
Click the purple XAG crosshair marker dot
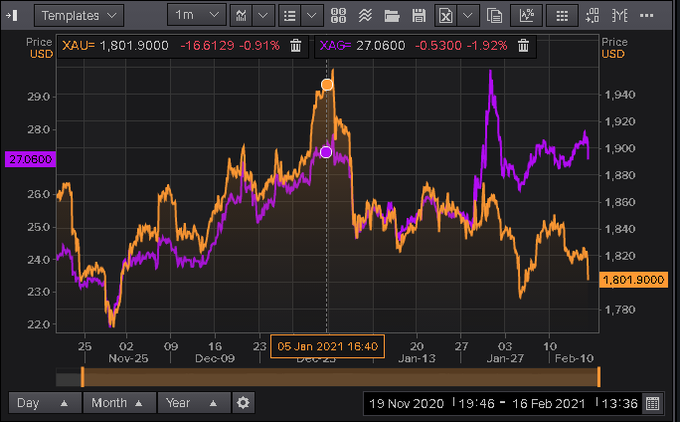(x=326, y=152)
